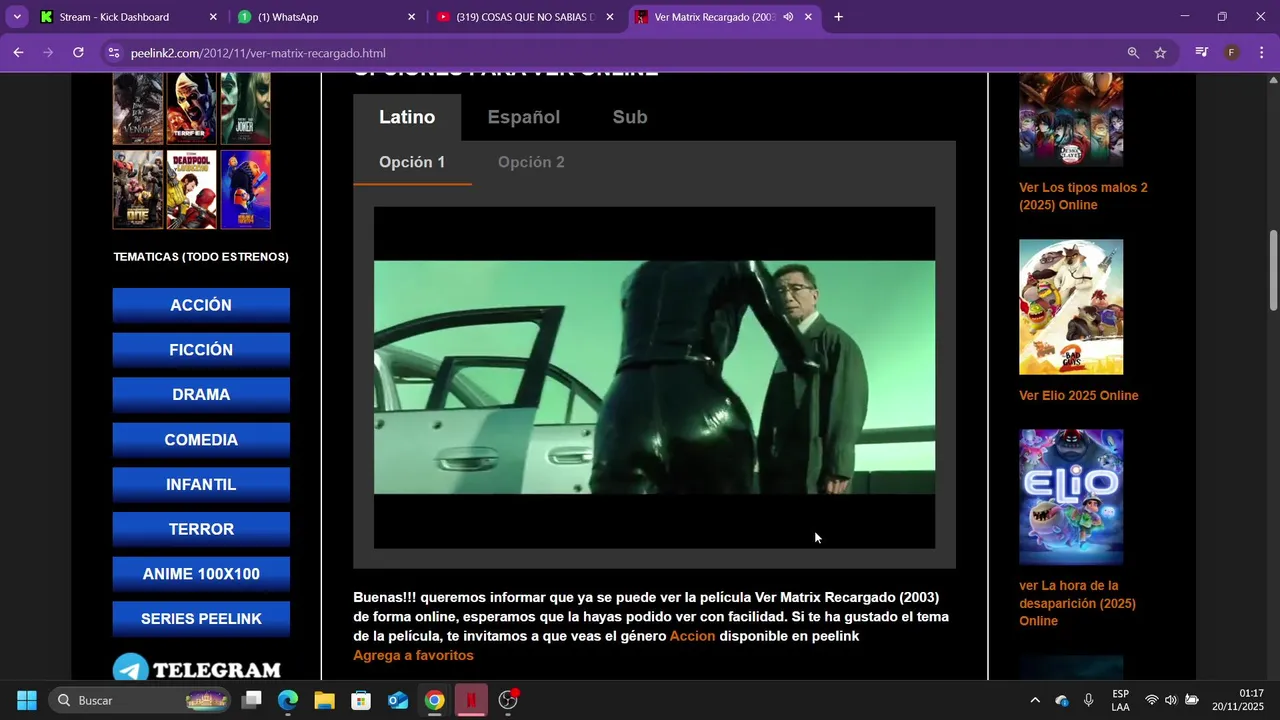Click the Despicable Me 4 minions poster

tap(245, 190)
